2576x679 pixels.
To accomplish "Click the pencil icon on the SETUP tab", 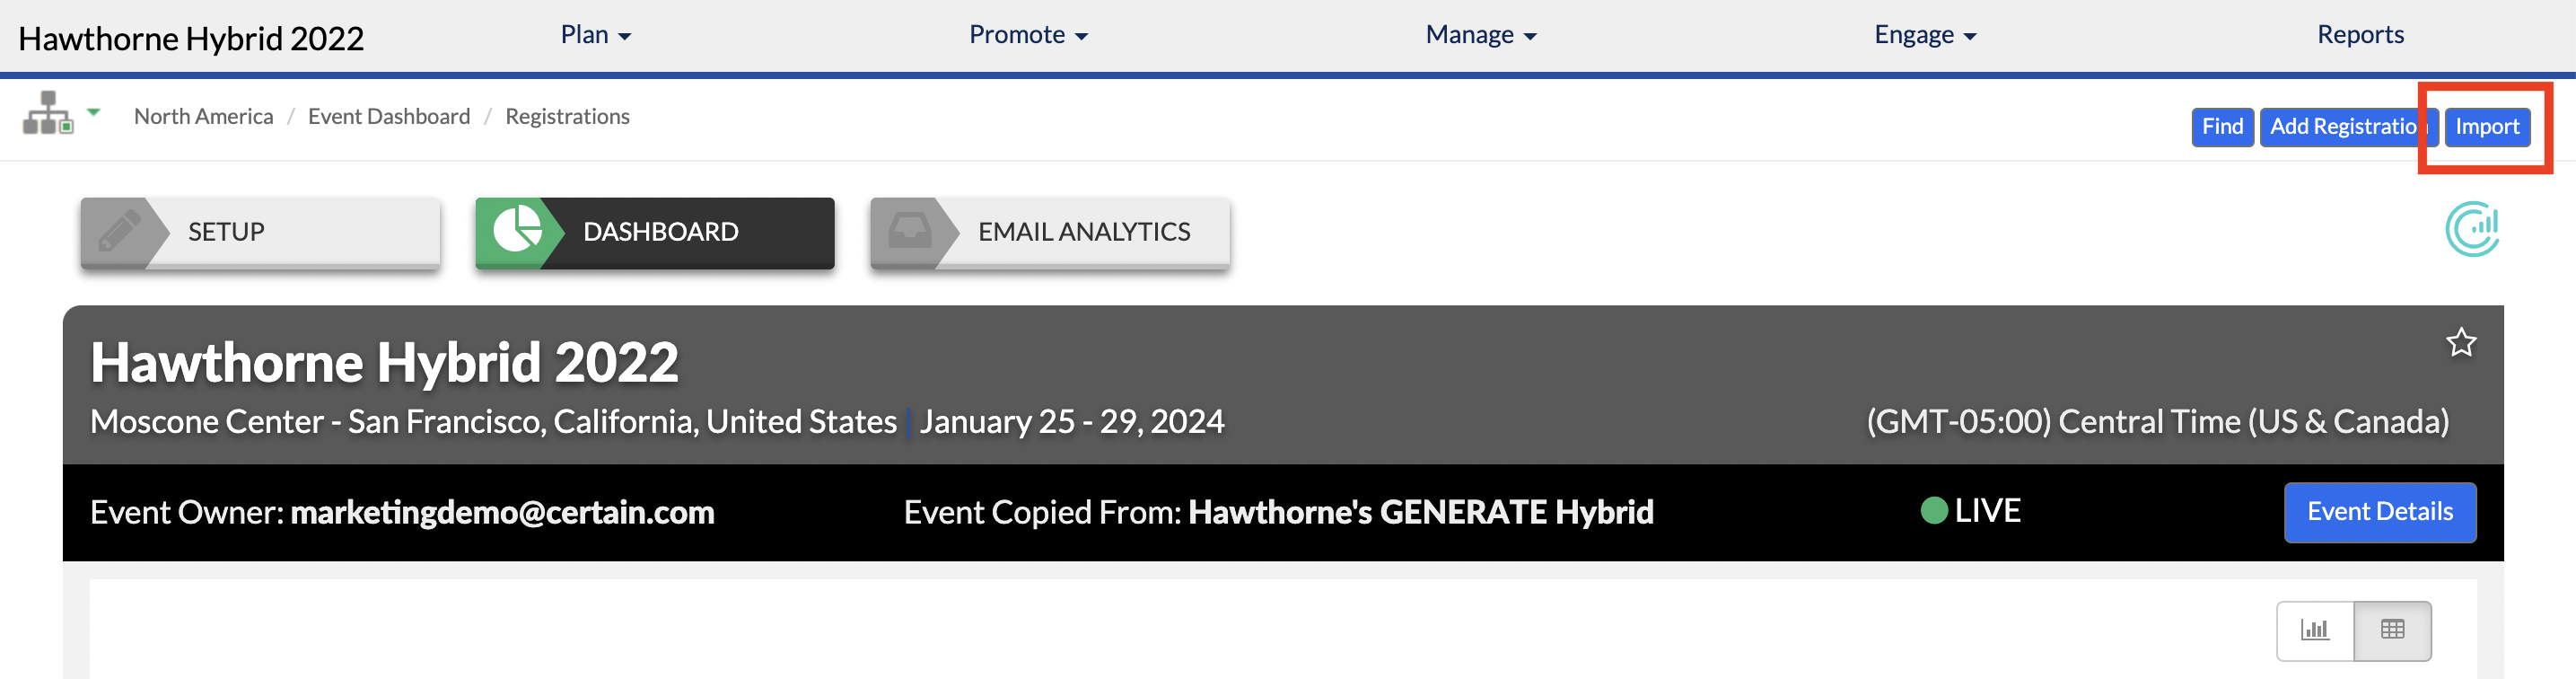I will point(119,232).
